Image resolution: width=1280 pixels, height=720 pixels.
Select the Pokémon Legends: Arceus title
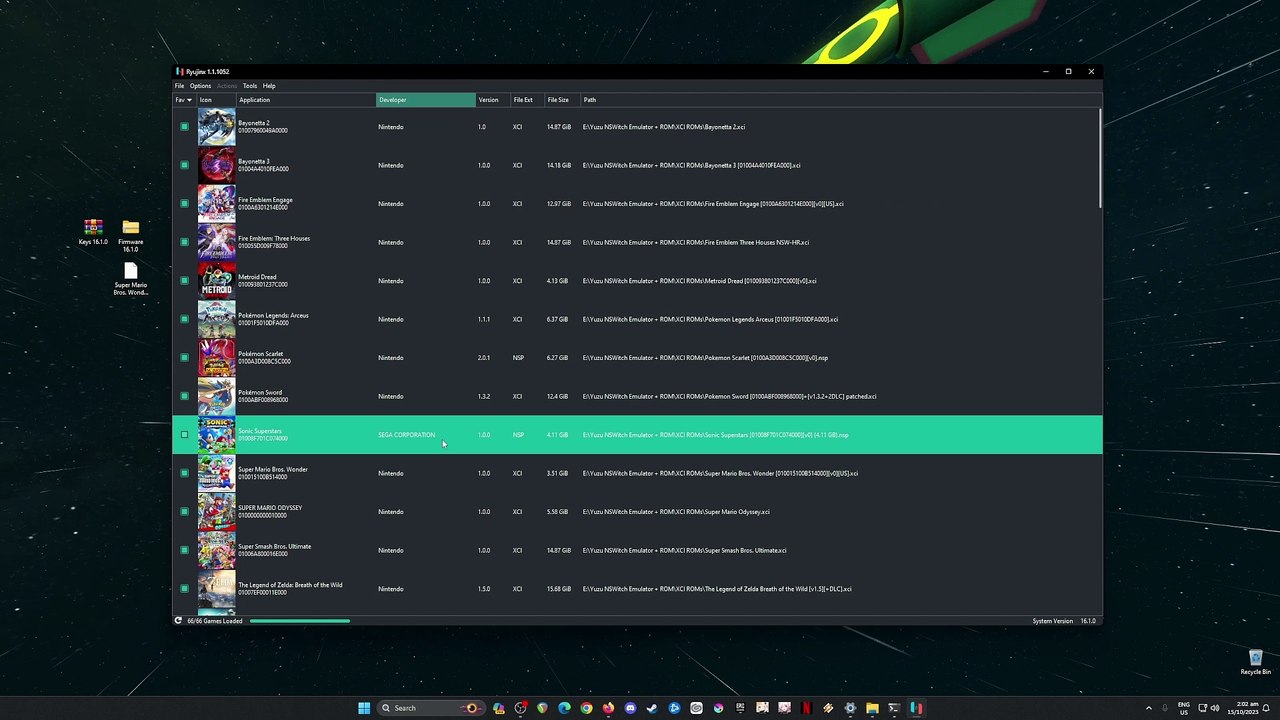[273, 316]
